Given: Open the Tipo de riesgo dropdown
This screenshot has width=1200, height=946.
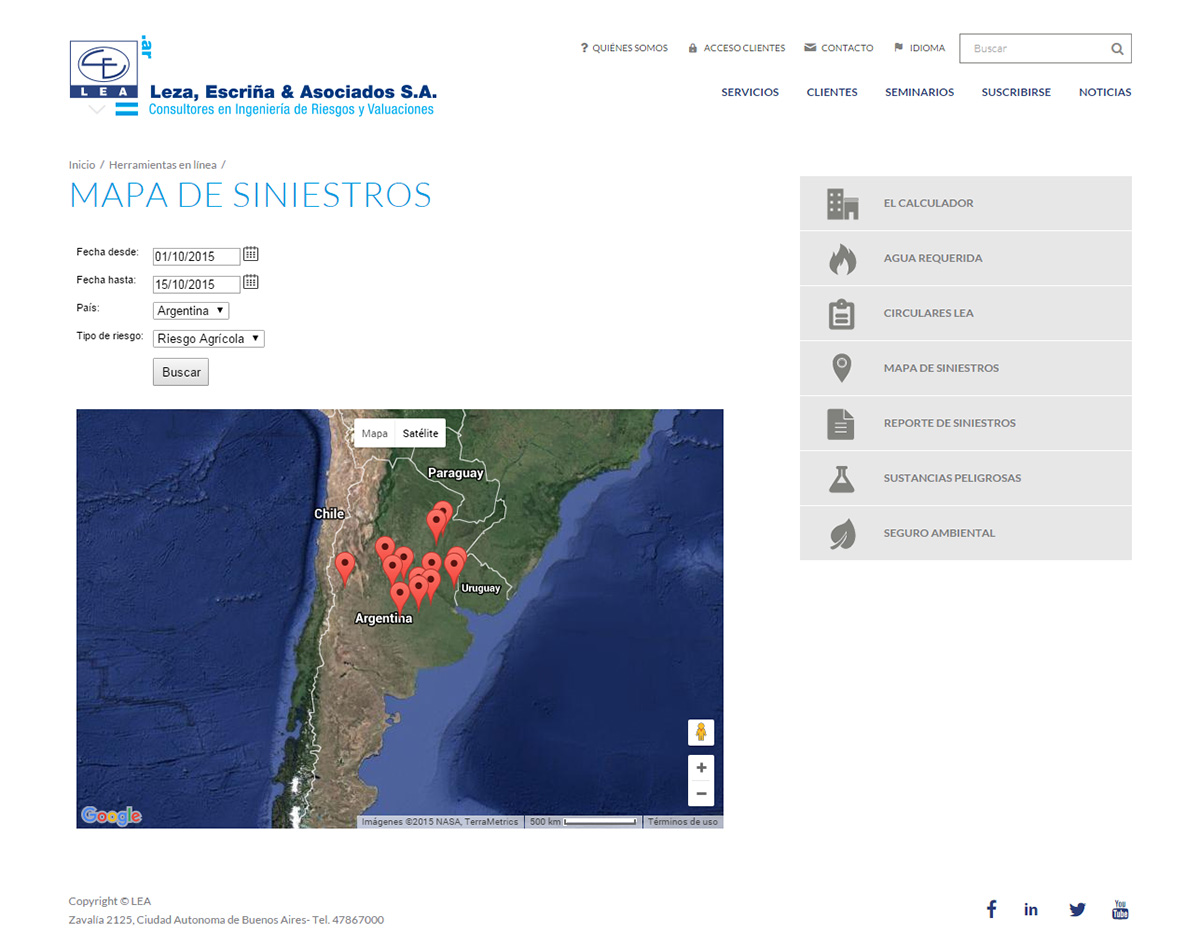Looking at the screenshot, I should pyautogui.click(x=208, y=339).
